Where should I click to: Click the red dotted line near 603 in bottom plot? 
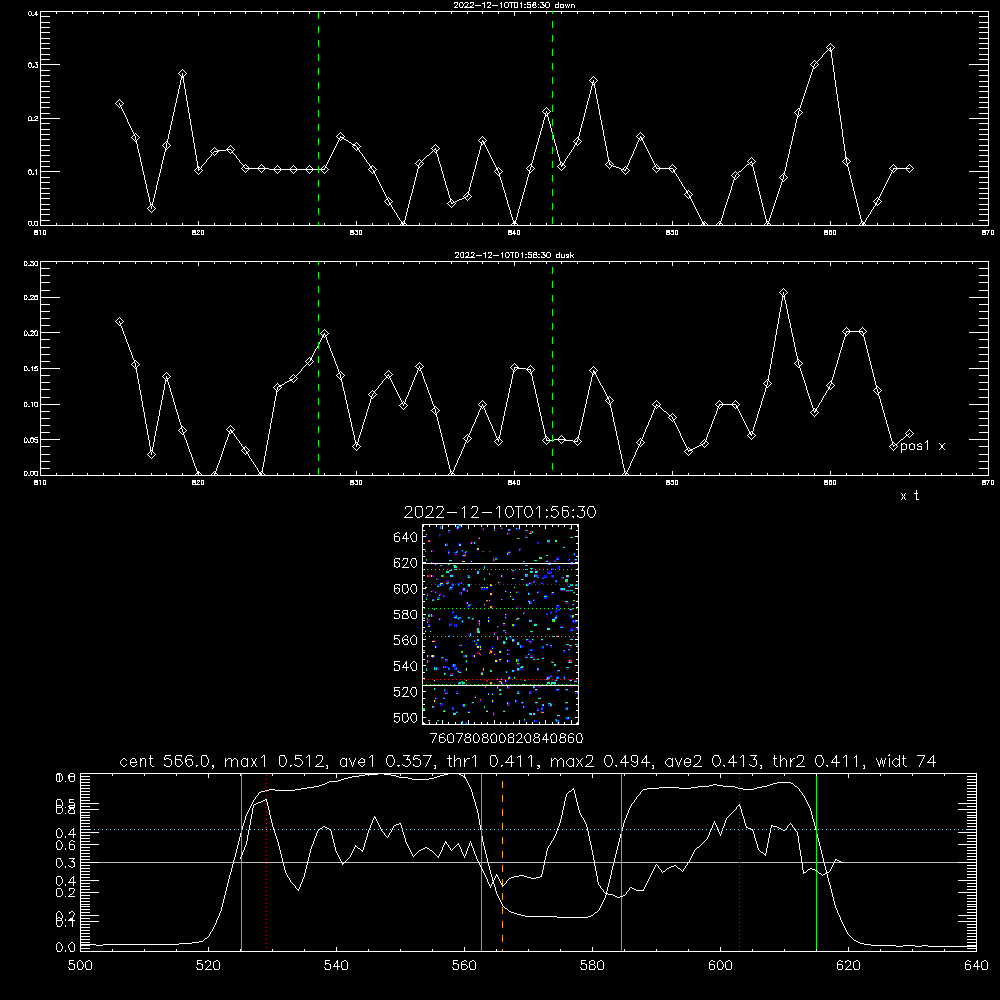[x=739, y=862]
